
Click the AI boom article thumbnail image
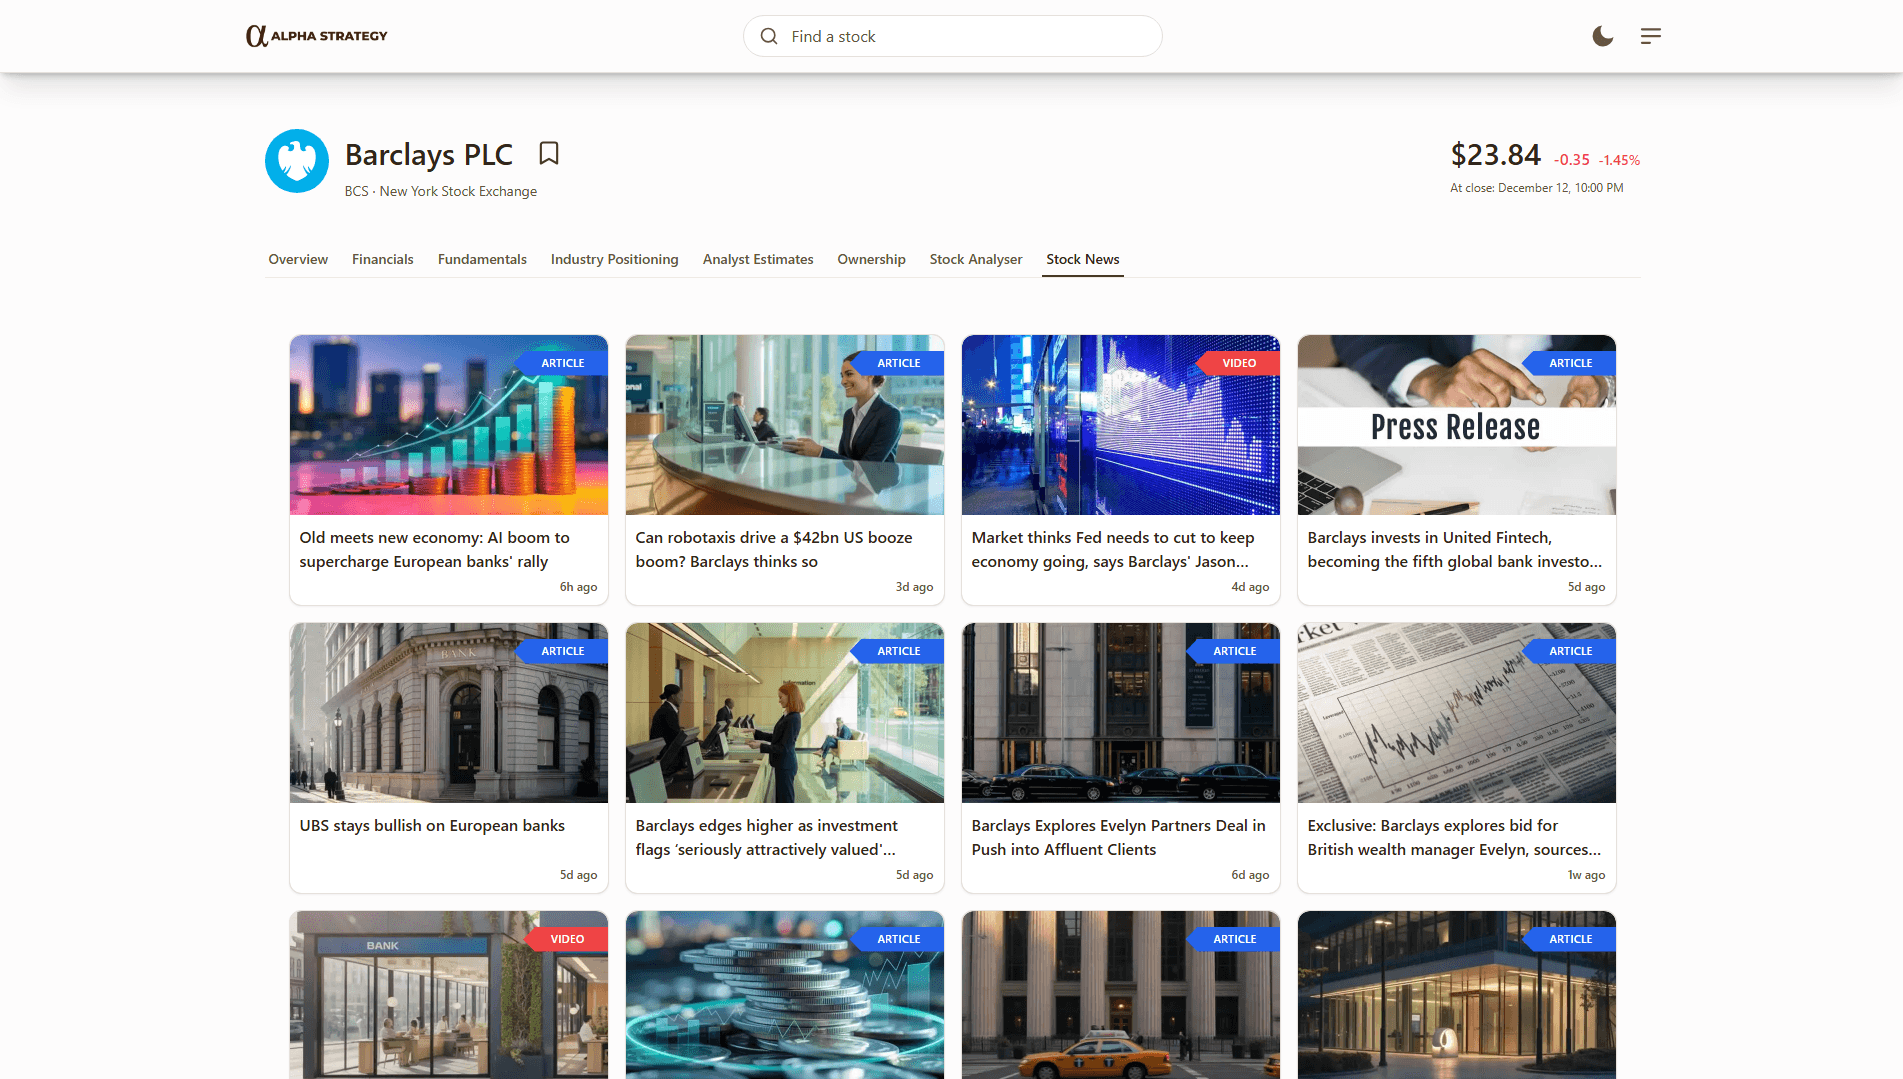pos(448,425)
